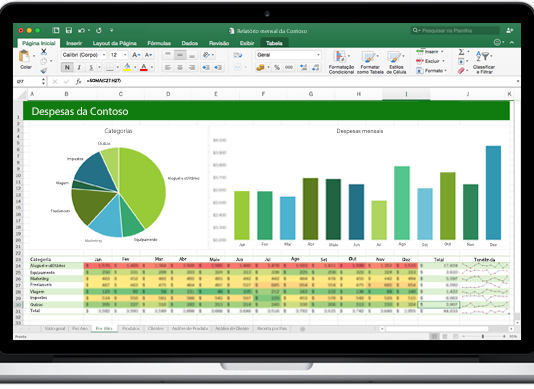Toggle Underline S formatting button
The image size is (534, 389).
[x=91, y=67]
